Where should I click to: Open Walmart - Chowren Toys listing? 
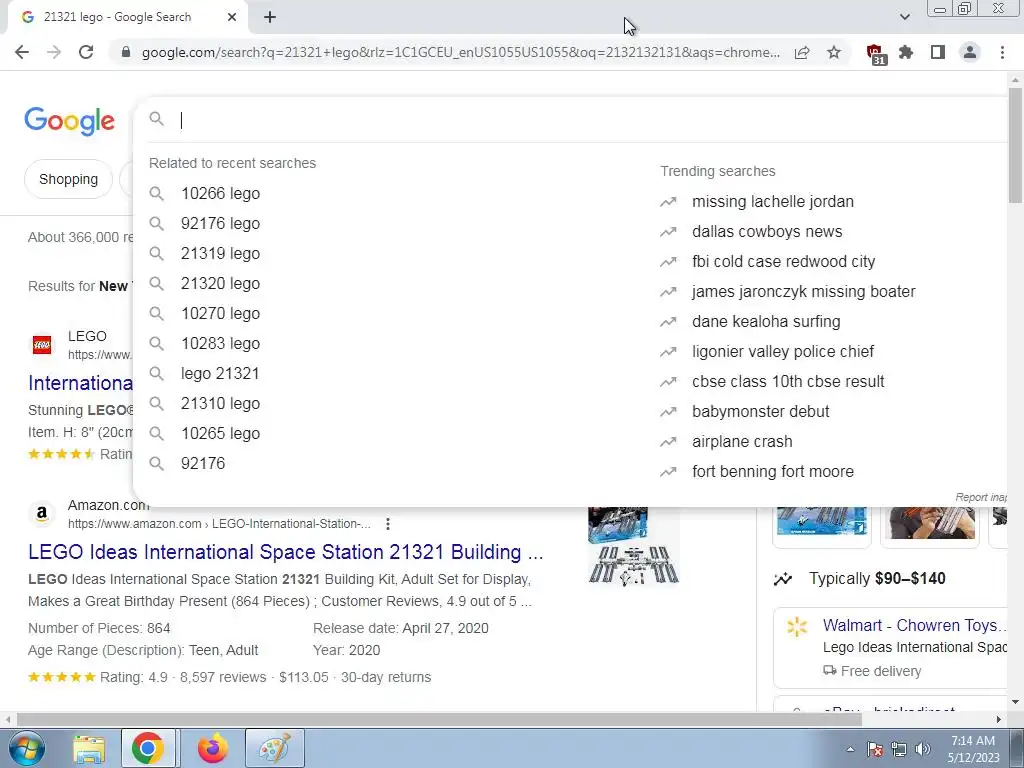(914, 626)
